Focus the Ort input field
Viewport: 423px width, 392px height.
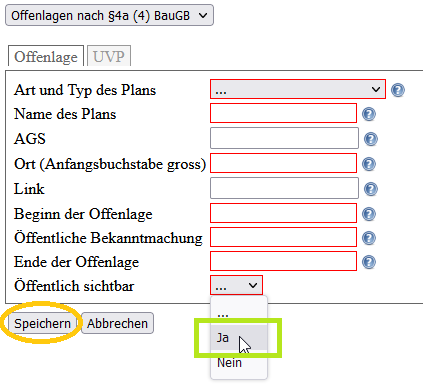coord(283,163)
